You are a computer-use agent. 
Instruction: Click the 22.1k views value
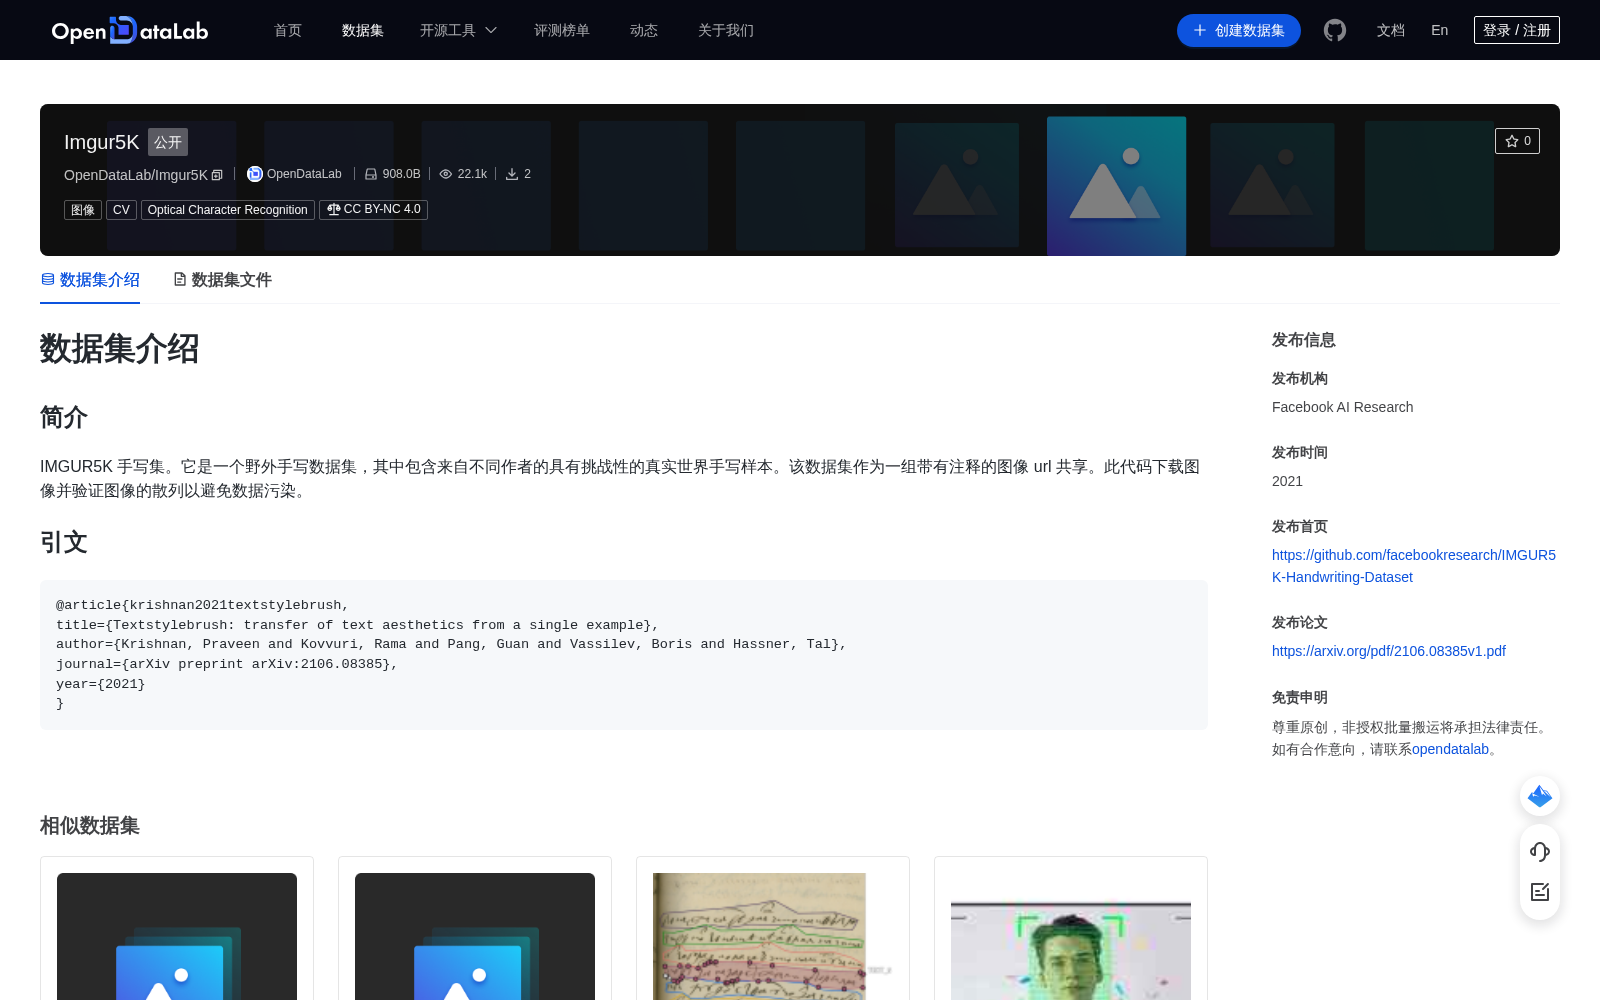pos(472,174)
